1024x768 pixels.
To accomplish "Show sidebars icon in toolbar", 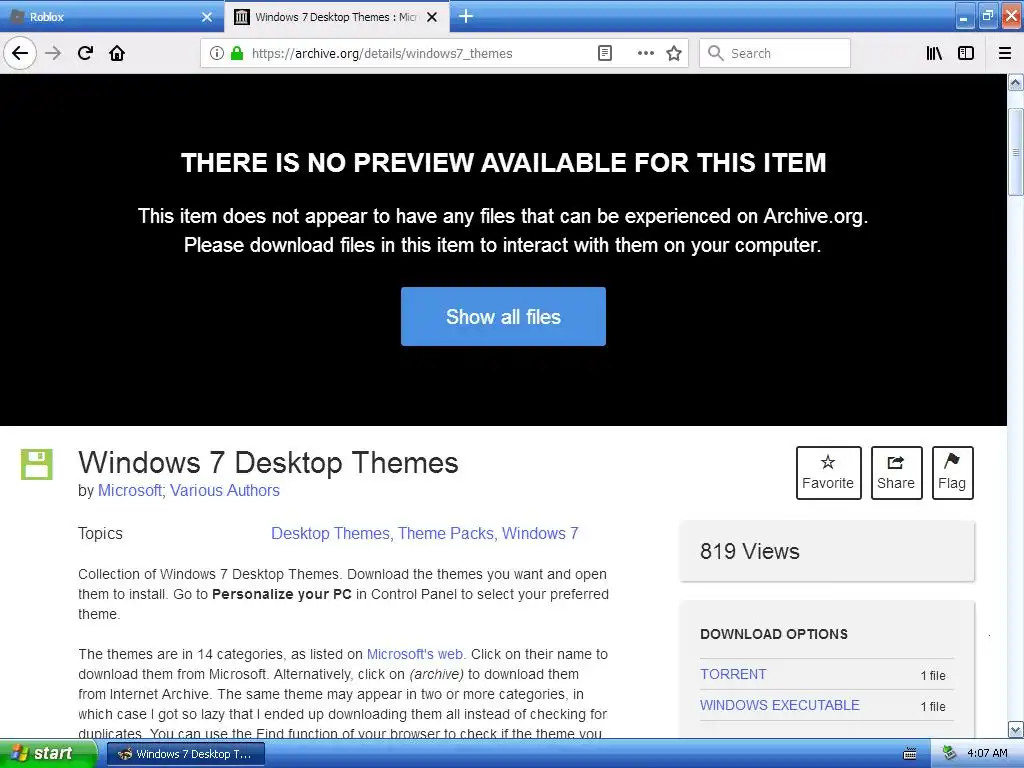I will 966,54.
